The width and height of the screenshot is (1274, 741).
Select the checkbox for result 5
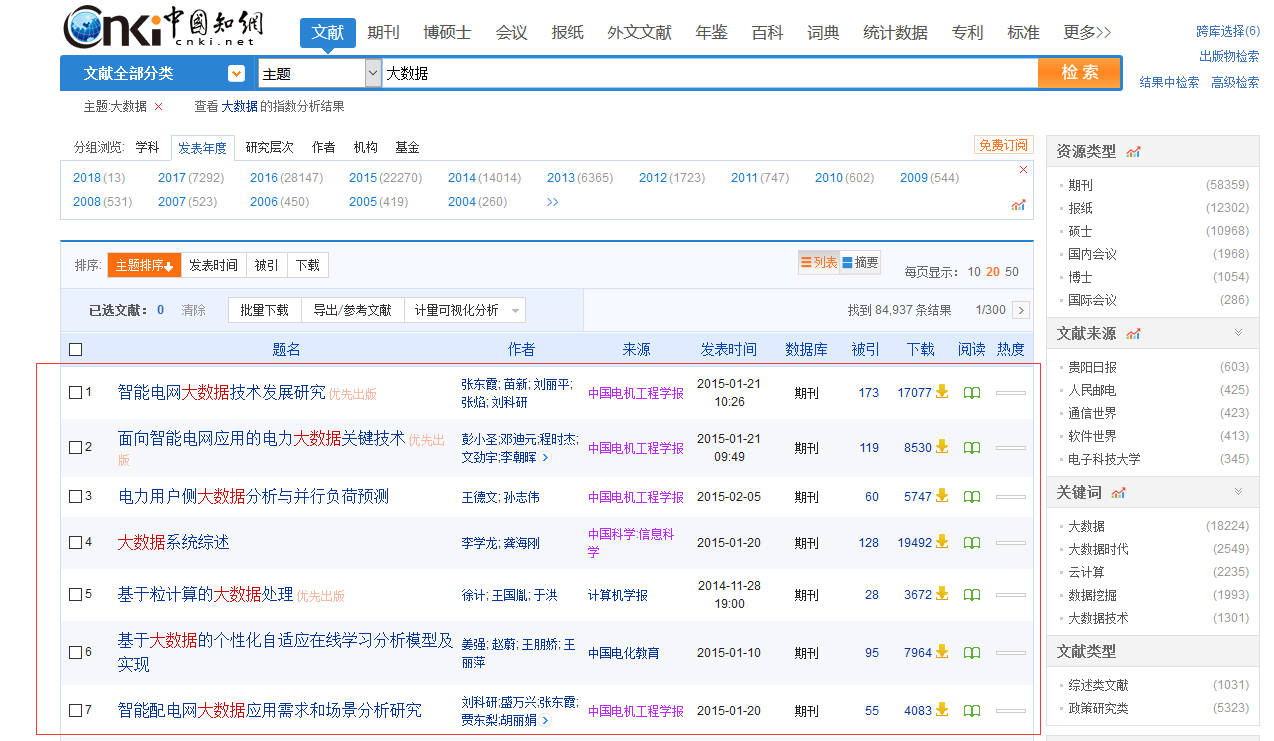click(x=75, y=595)
